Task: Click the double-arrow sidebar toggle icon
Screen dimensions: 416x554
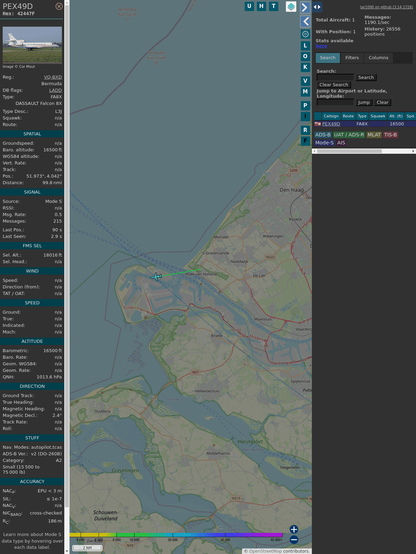Action: pos(317,7)
